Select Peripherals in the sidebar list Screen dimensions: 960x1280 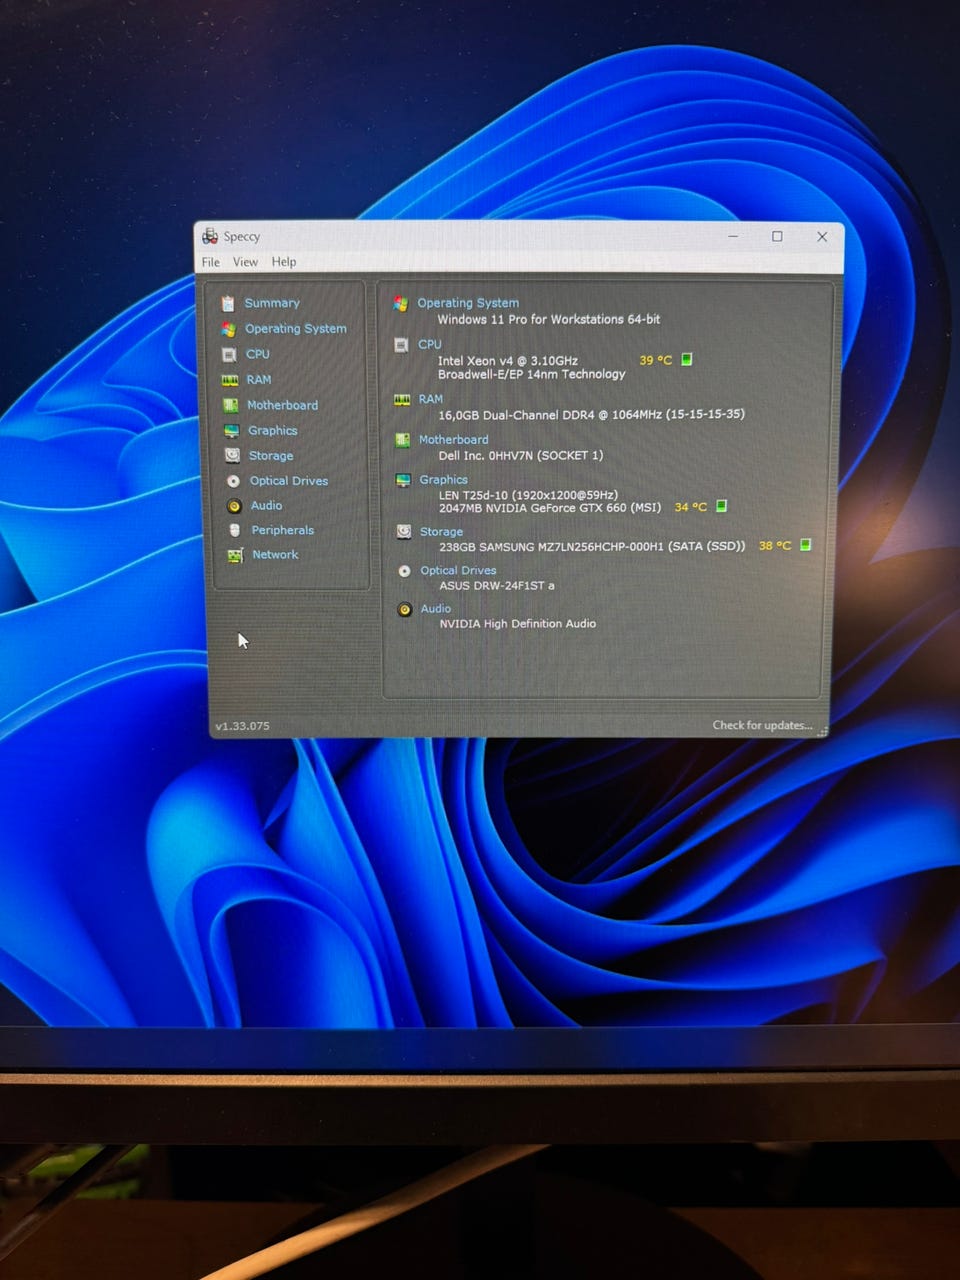point(283,530)
